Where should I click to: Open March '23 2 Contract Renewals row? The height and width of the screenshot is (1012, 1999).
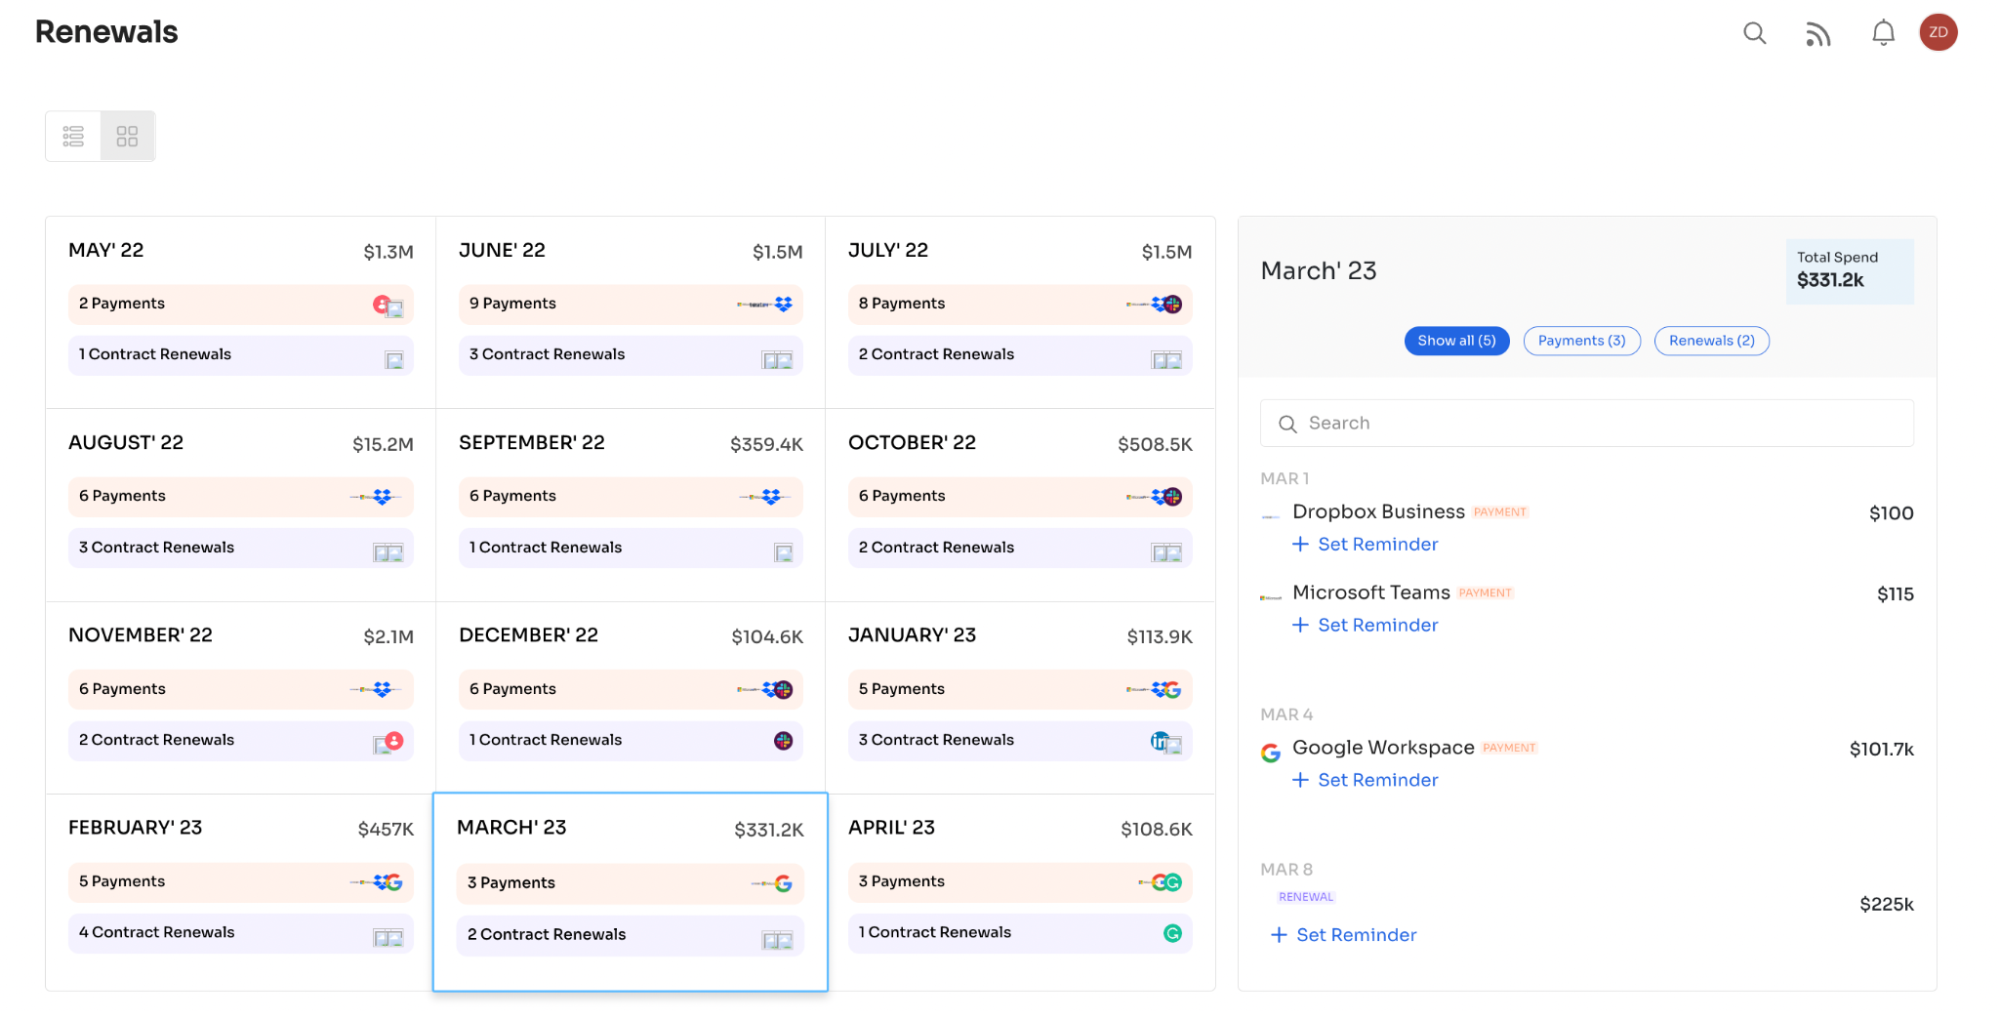[630, 935]
